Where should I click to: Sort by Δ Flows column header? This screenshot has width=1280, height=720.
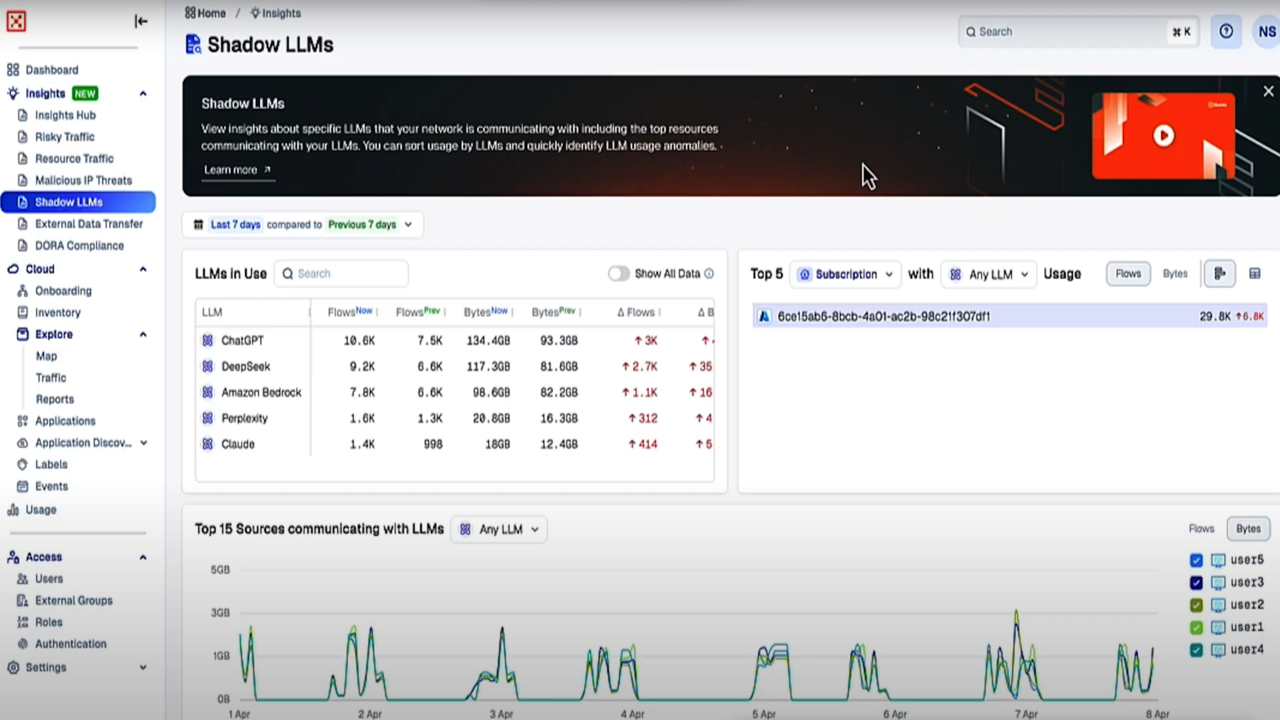(x=636, y=312)
